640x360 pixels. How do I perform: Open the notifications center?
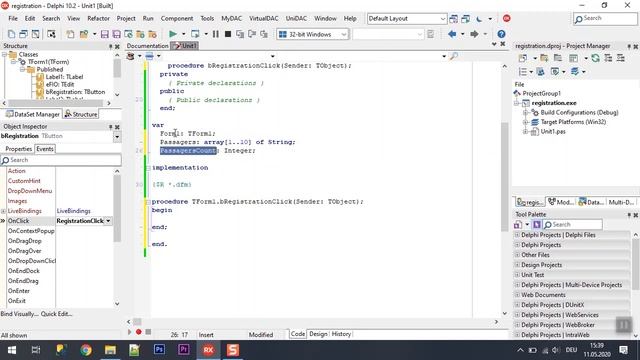coord(623,350)
